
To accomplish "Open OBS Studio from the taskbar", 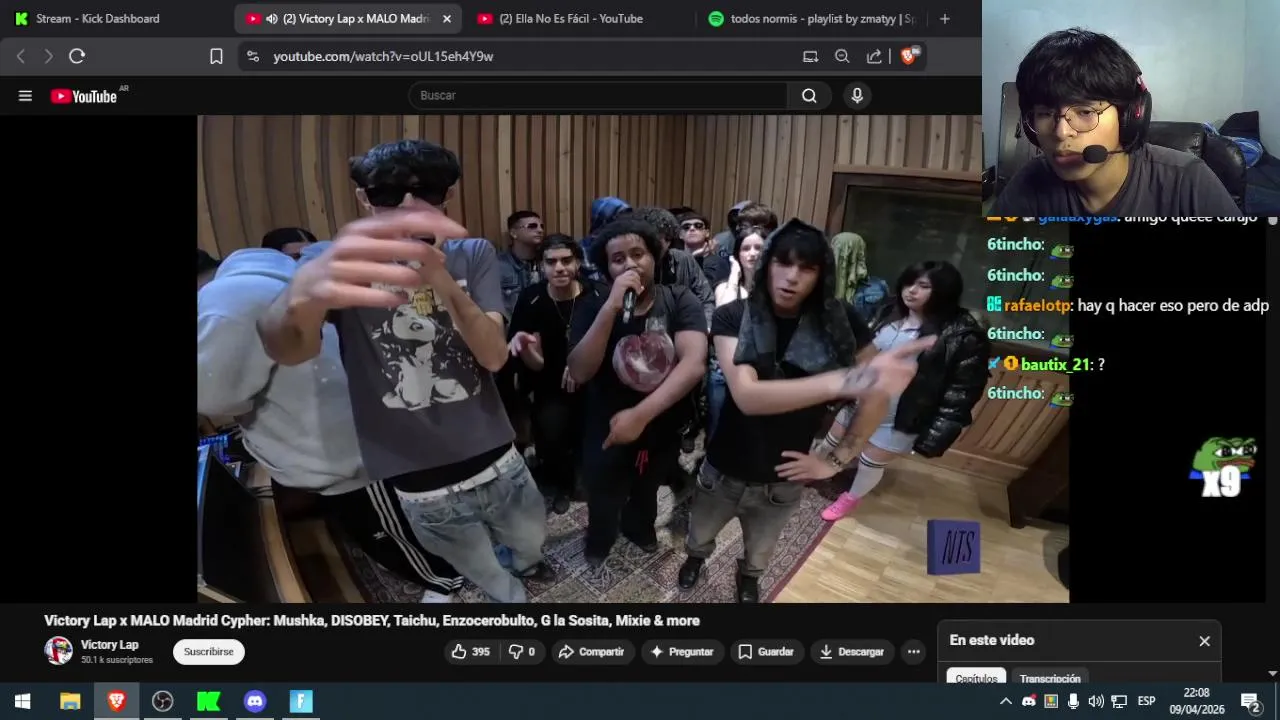I will click(x=162, y=701).
